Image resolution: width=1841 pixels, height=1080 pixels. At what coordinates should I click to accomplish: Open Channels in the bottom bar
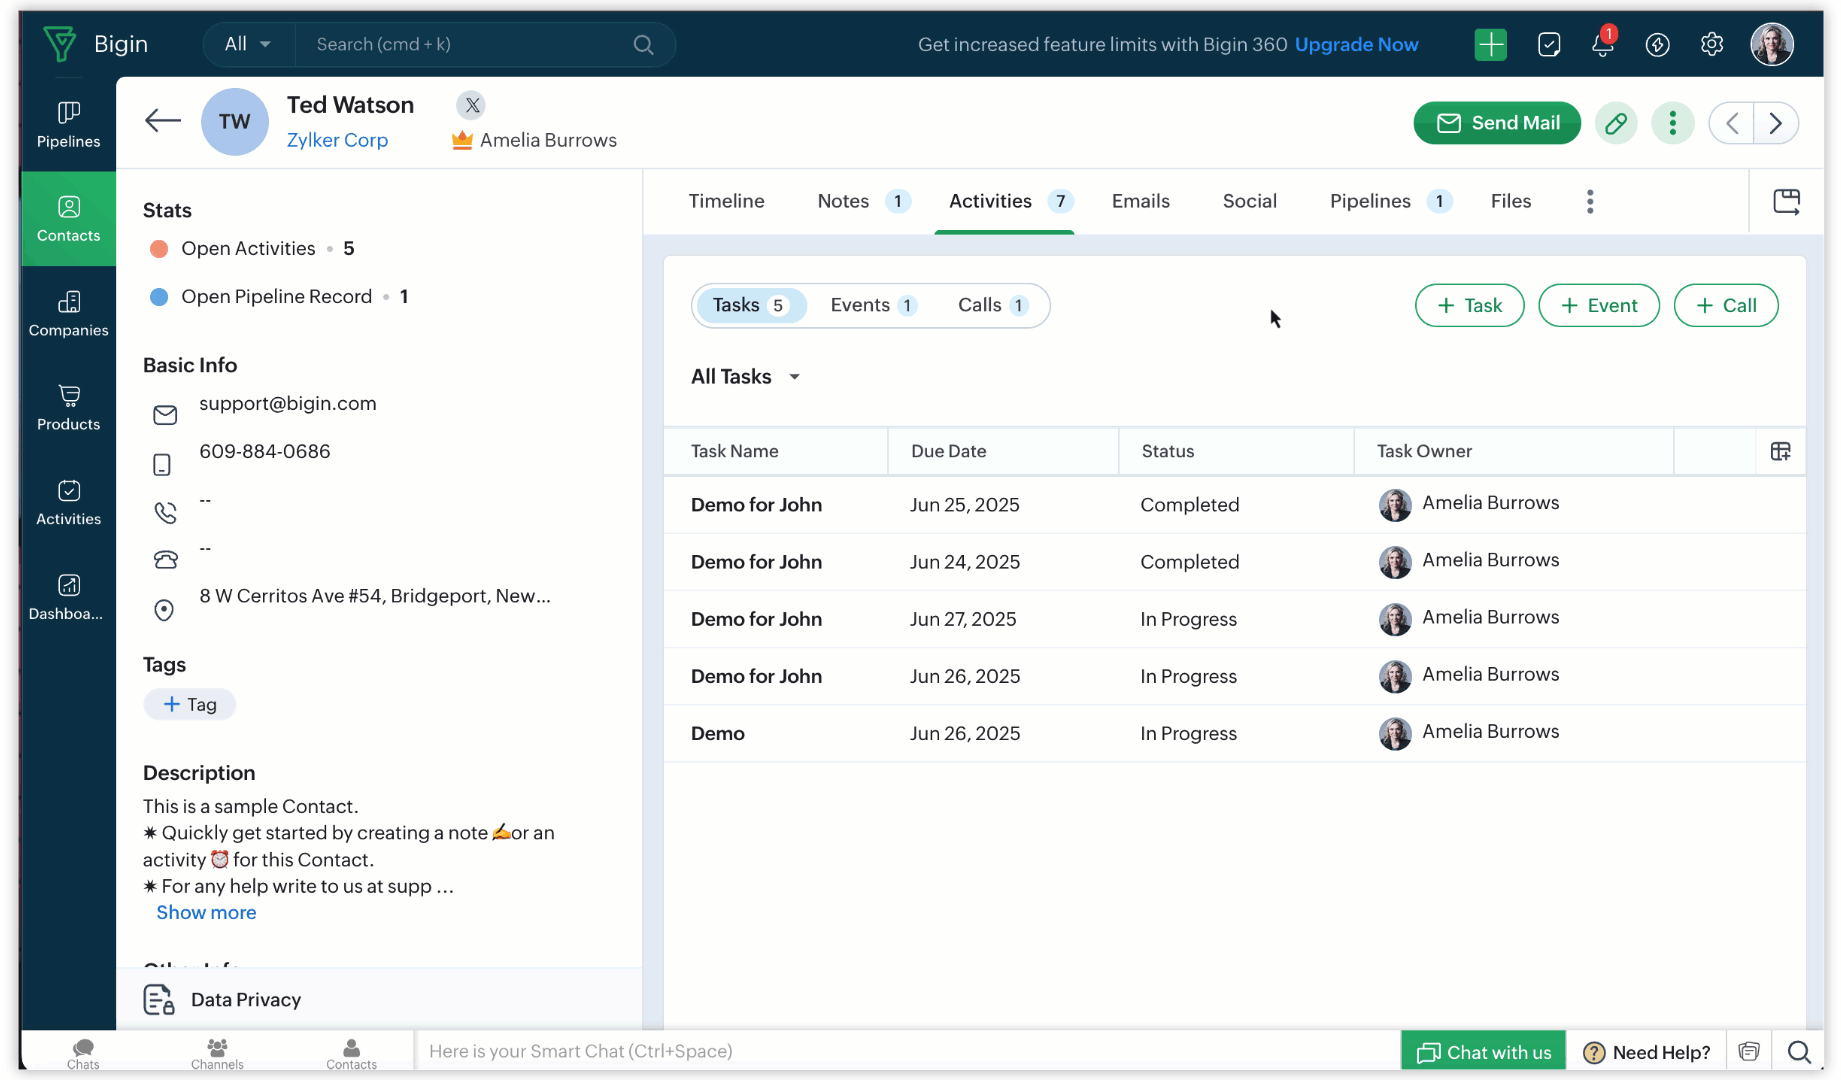pyautogui.click(x=217, y=1054)
